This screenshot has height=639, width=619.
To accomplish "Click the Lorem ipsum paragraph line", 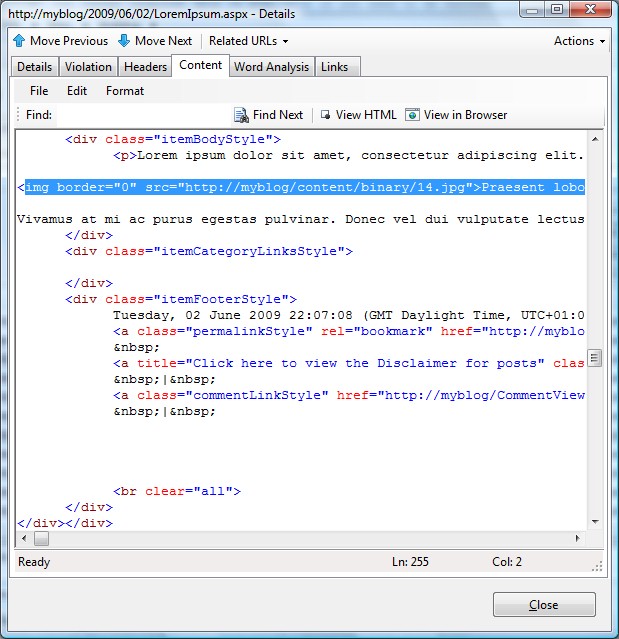I will tap(349, 155).
